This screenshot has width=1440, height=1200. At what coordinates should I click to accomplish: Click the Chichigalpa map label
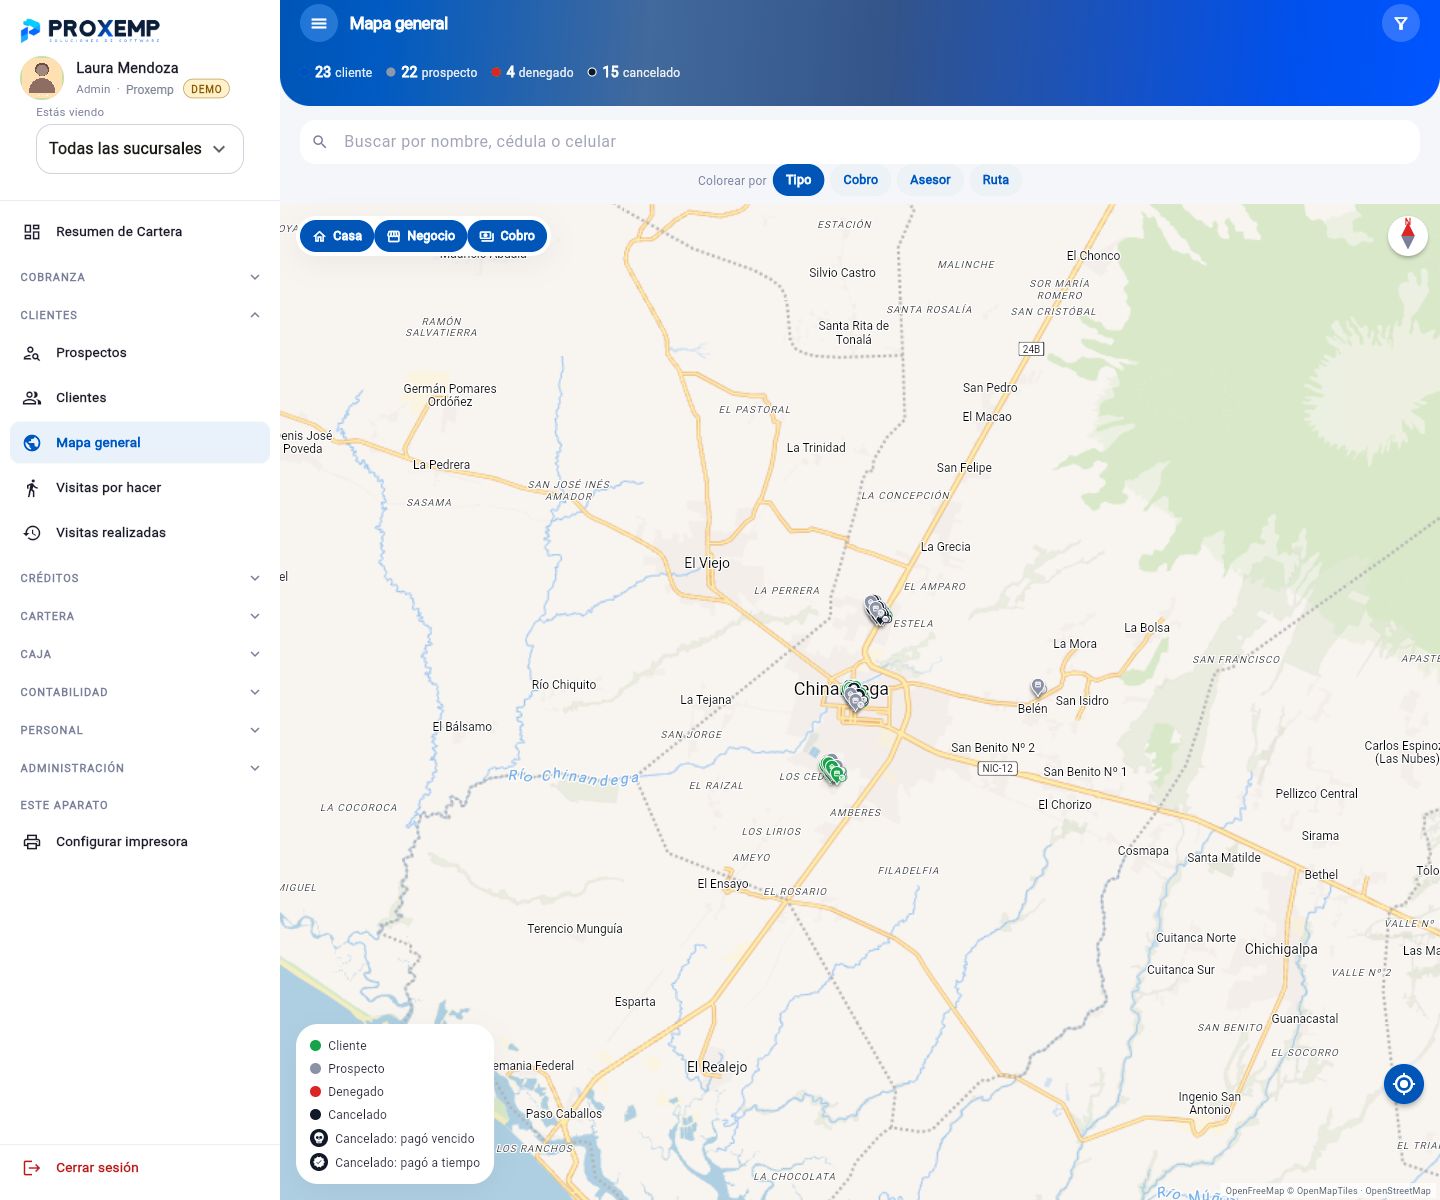[x=1281, y=949]
